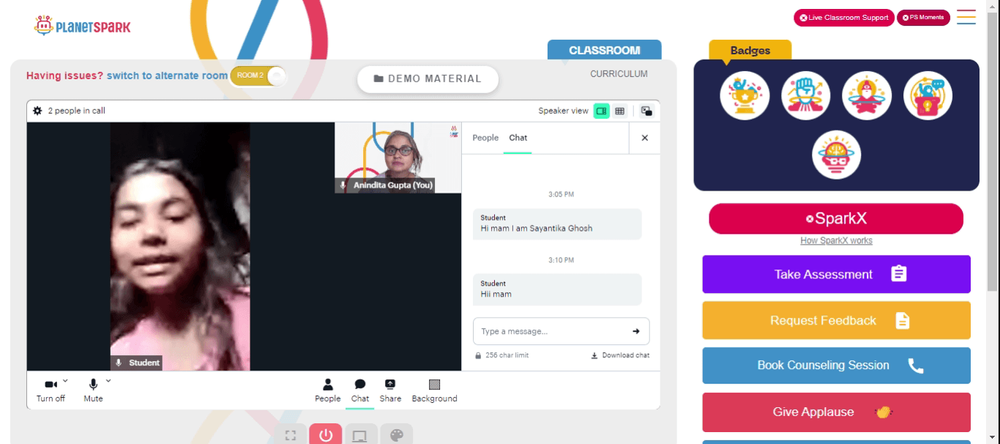Mute the microphone
The width and height of the screenshot is (1000, 444).
tap(93, 390)
